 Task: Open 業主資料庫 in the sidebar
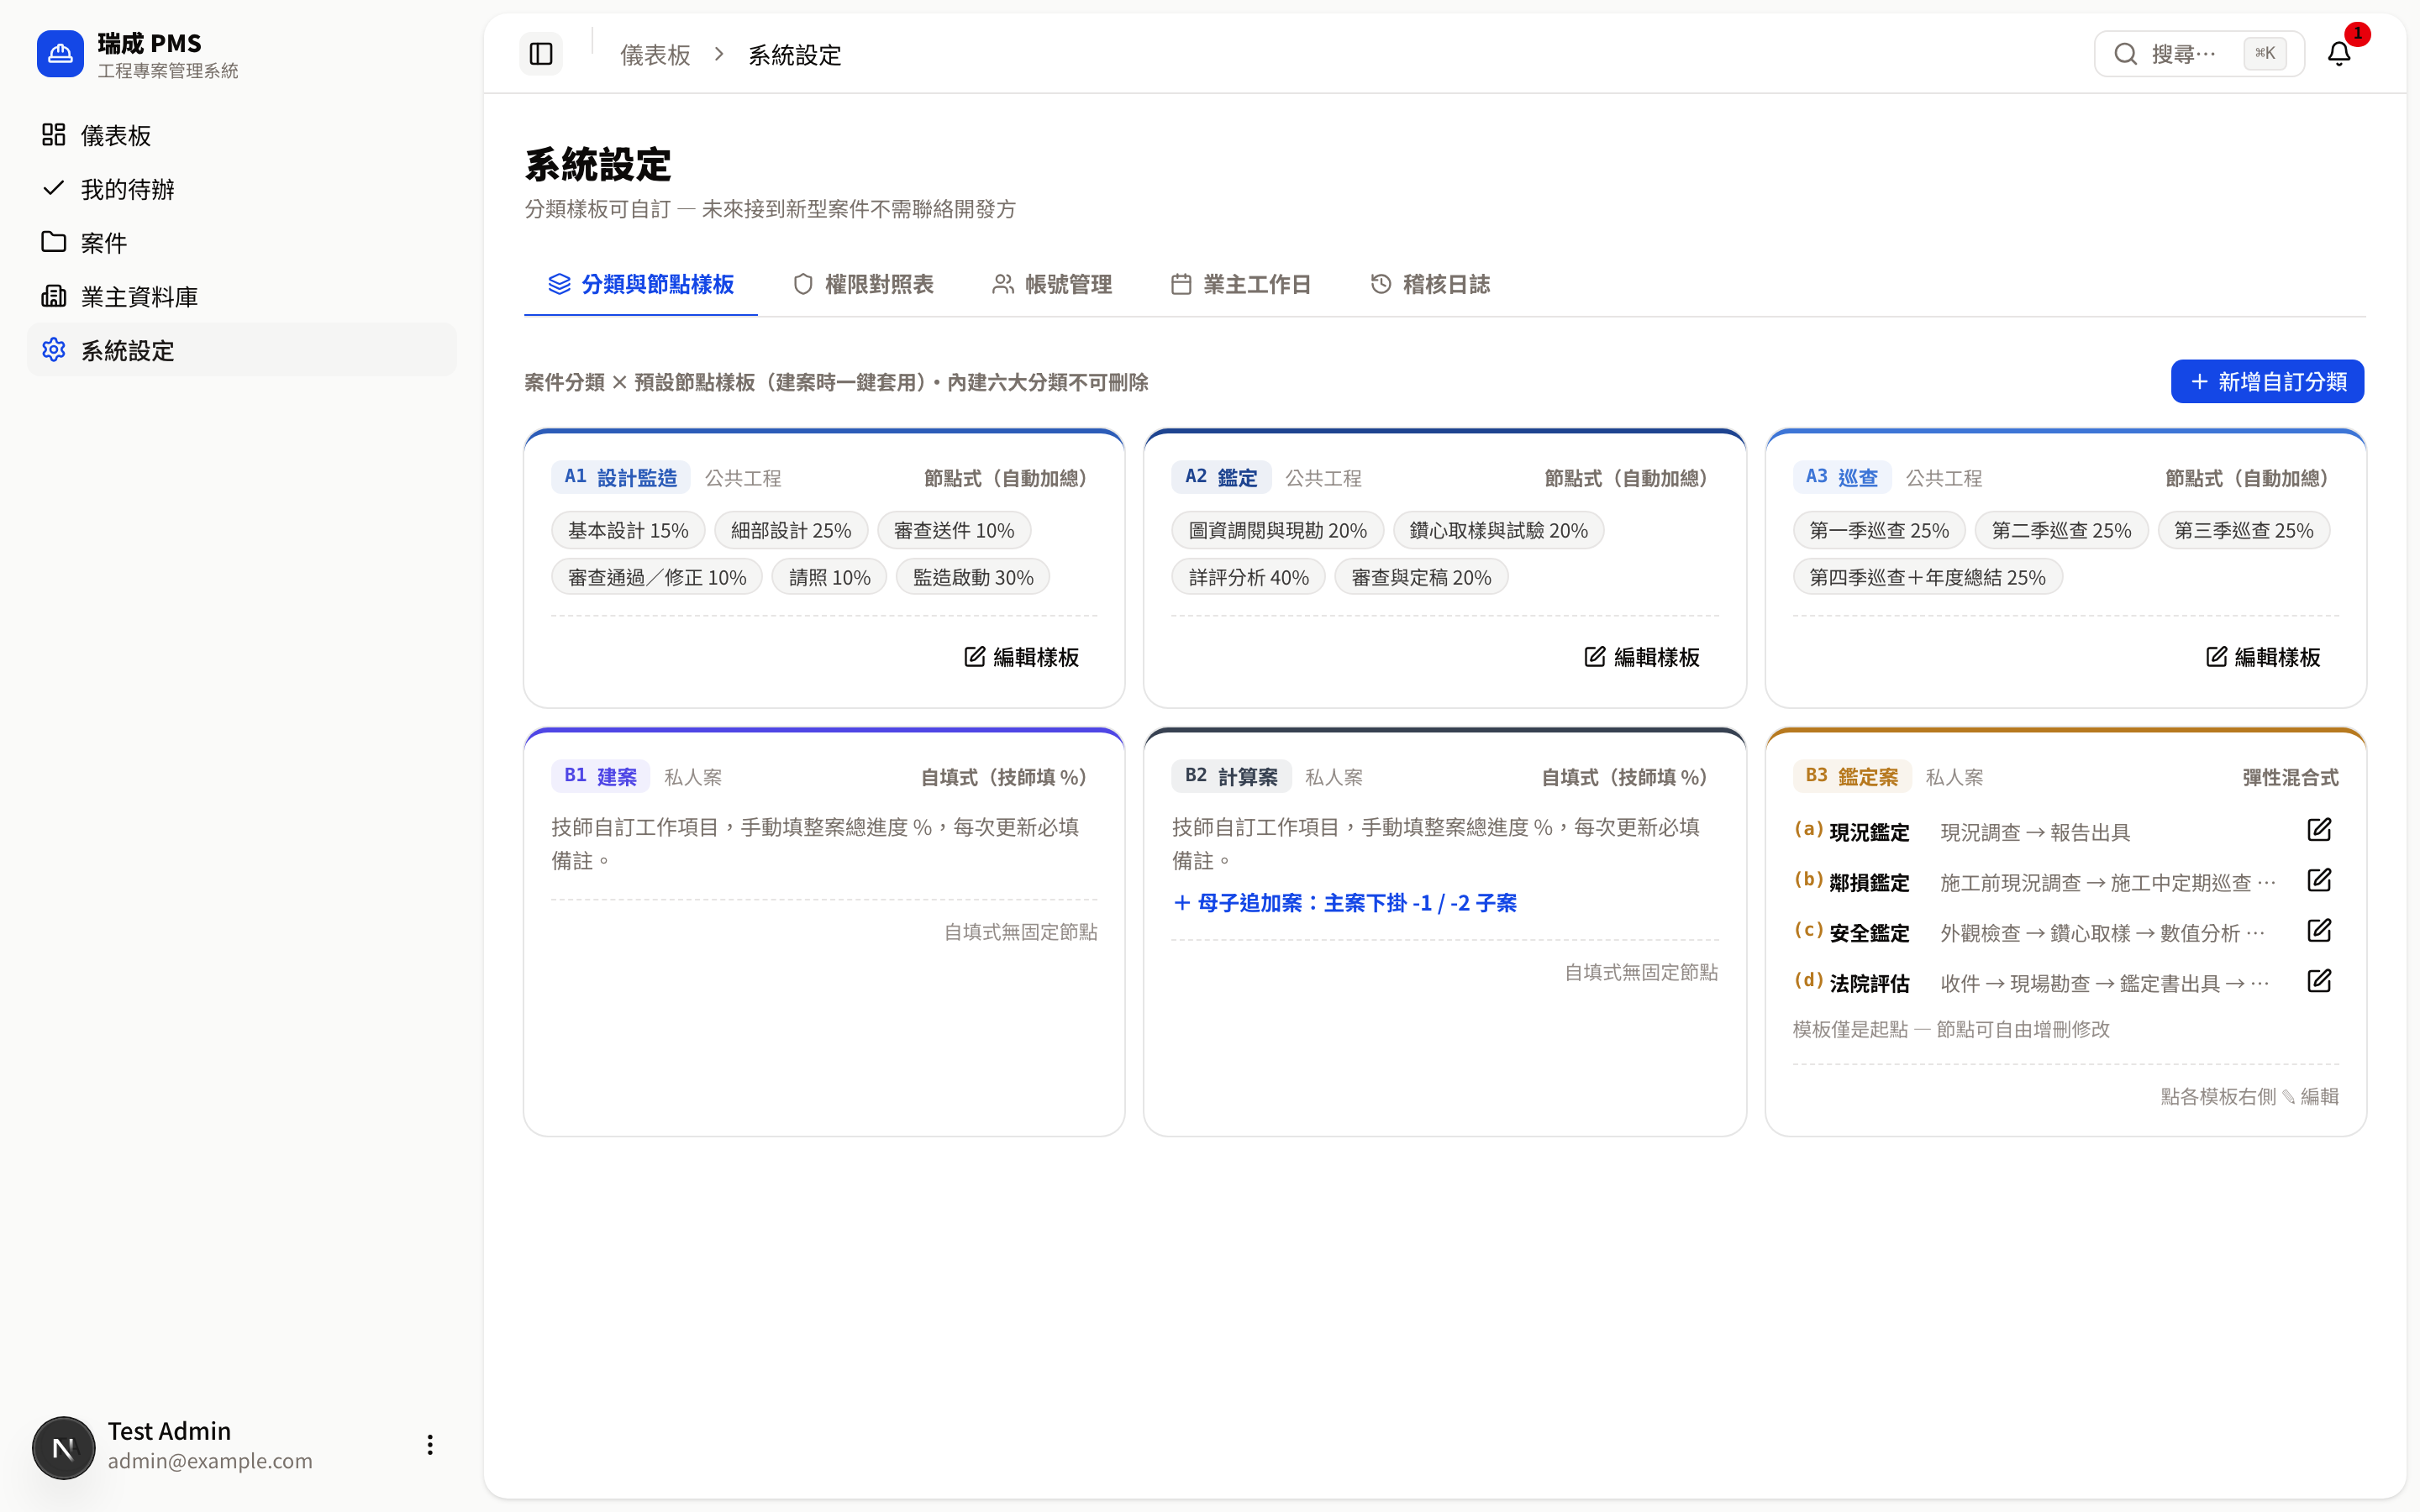pyautogui.click(x=242, y=296)
